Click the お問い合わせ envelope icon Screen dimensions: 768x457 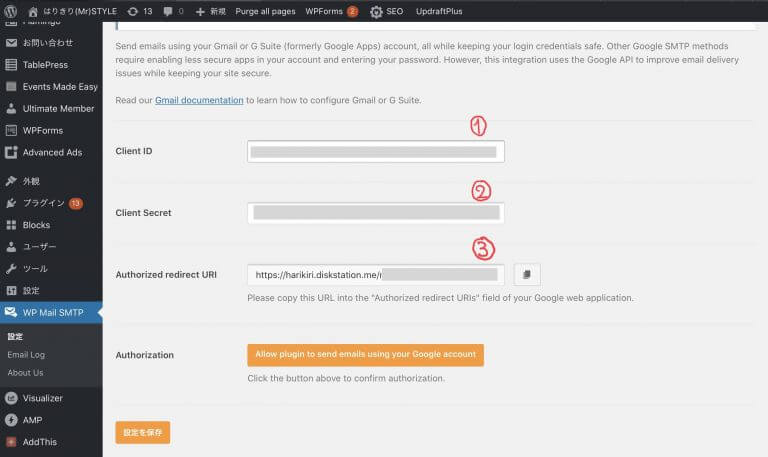[11, 43]
